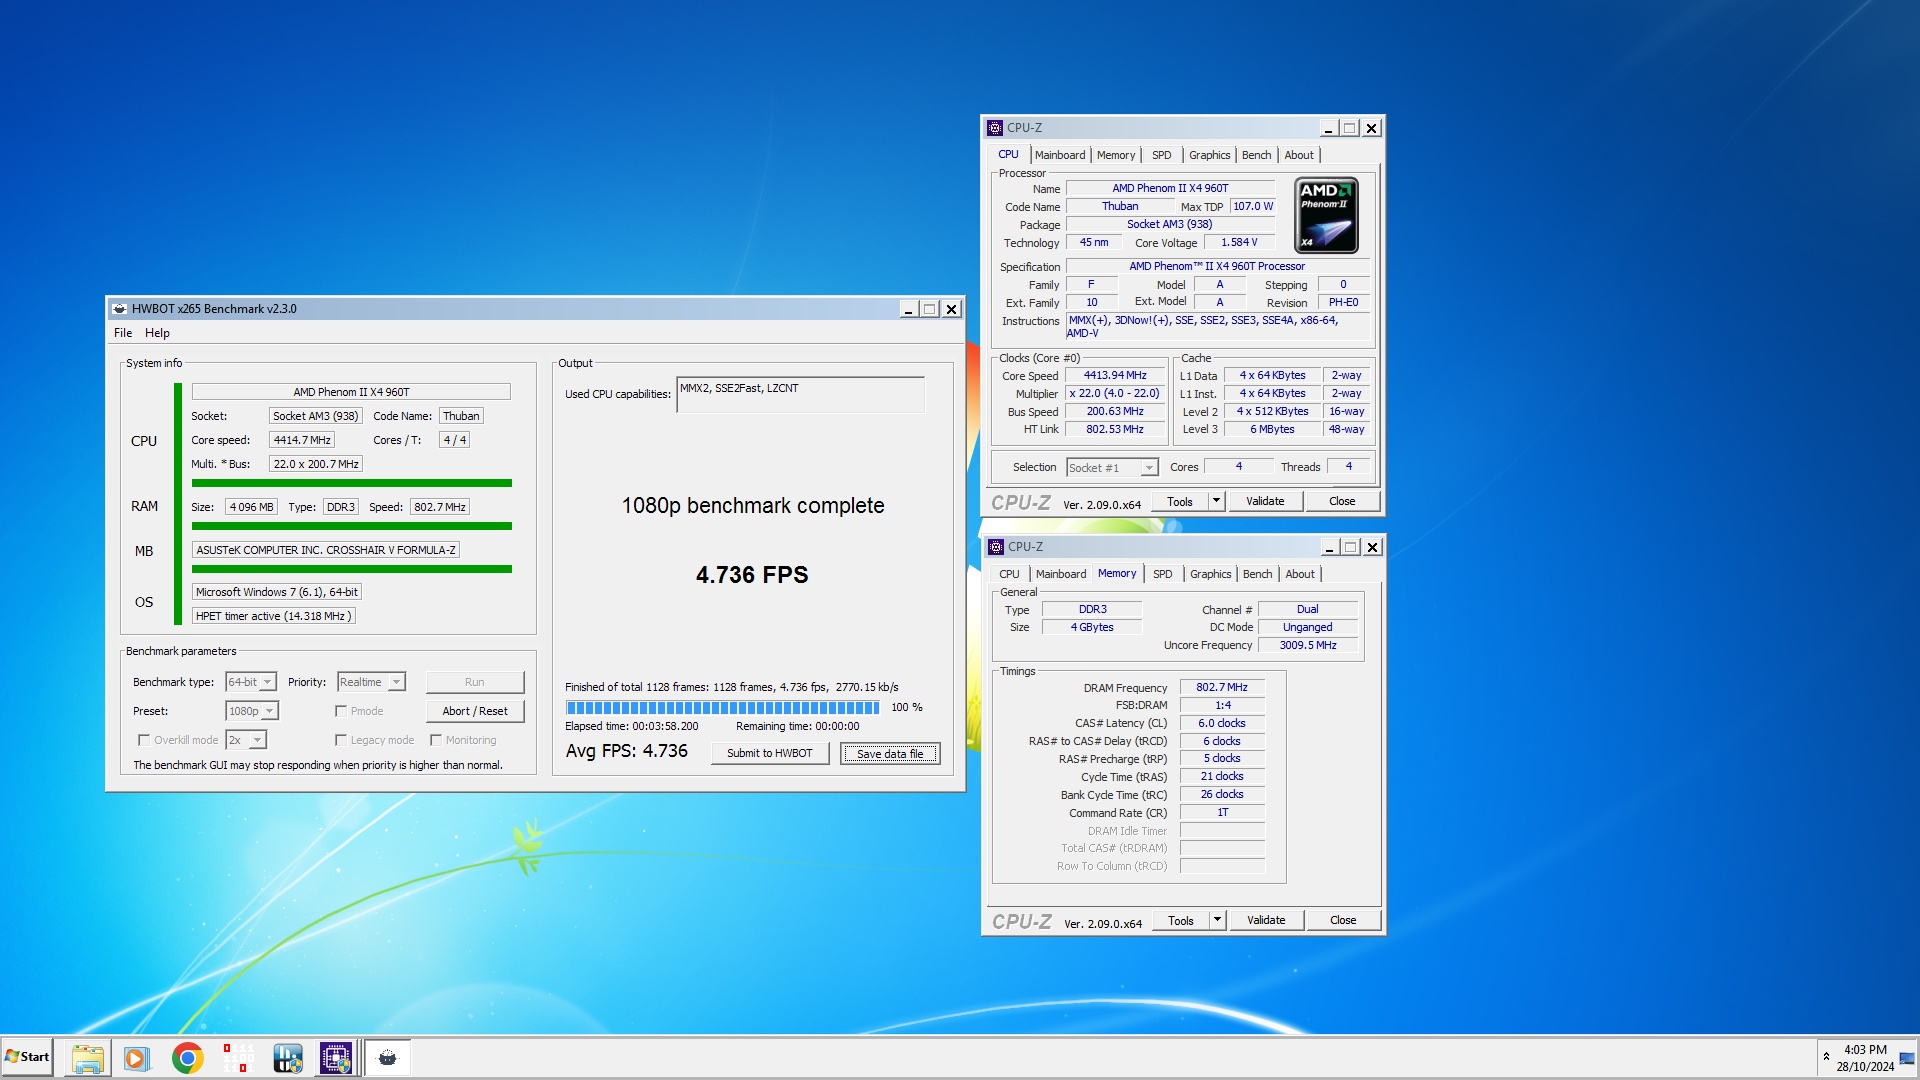Minimize the lower CPU-Z Memory window
The height and width of the screenshot is (1080, 1920).
coord(1329,547)
